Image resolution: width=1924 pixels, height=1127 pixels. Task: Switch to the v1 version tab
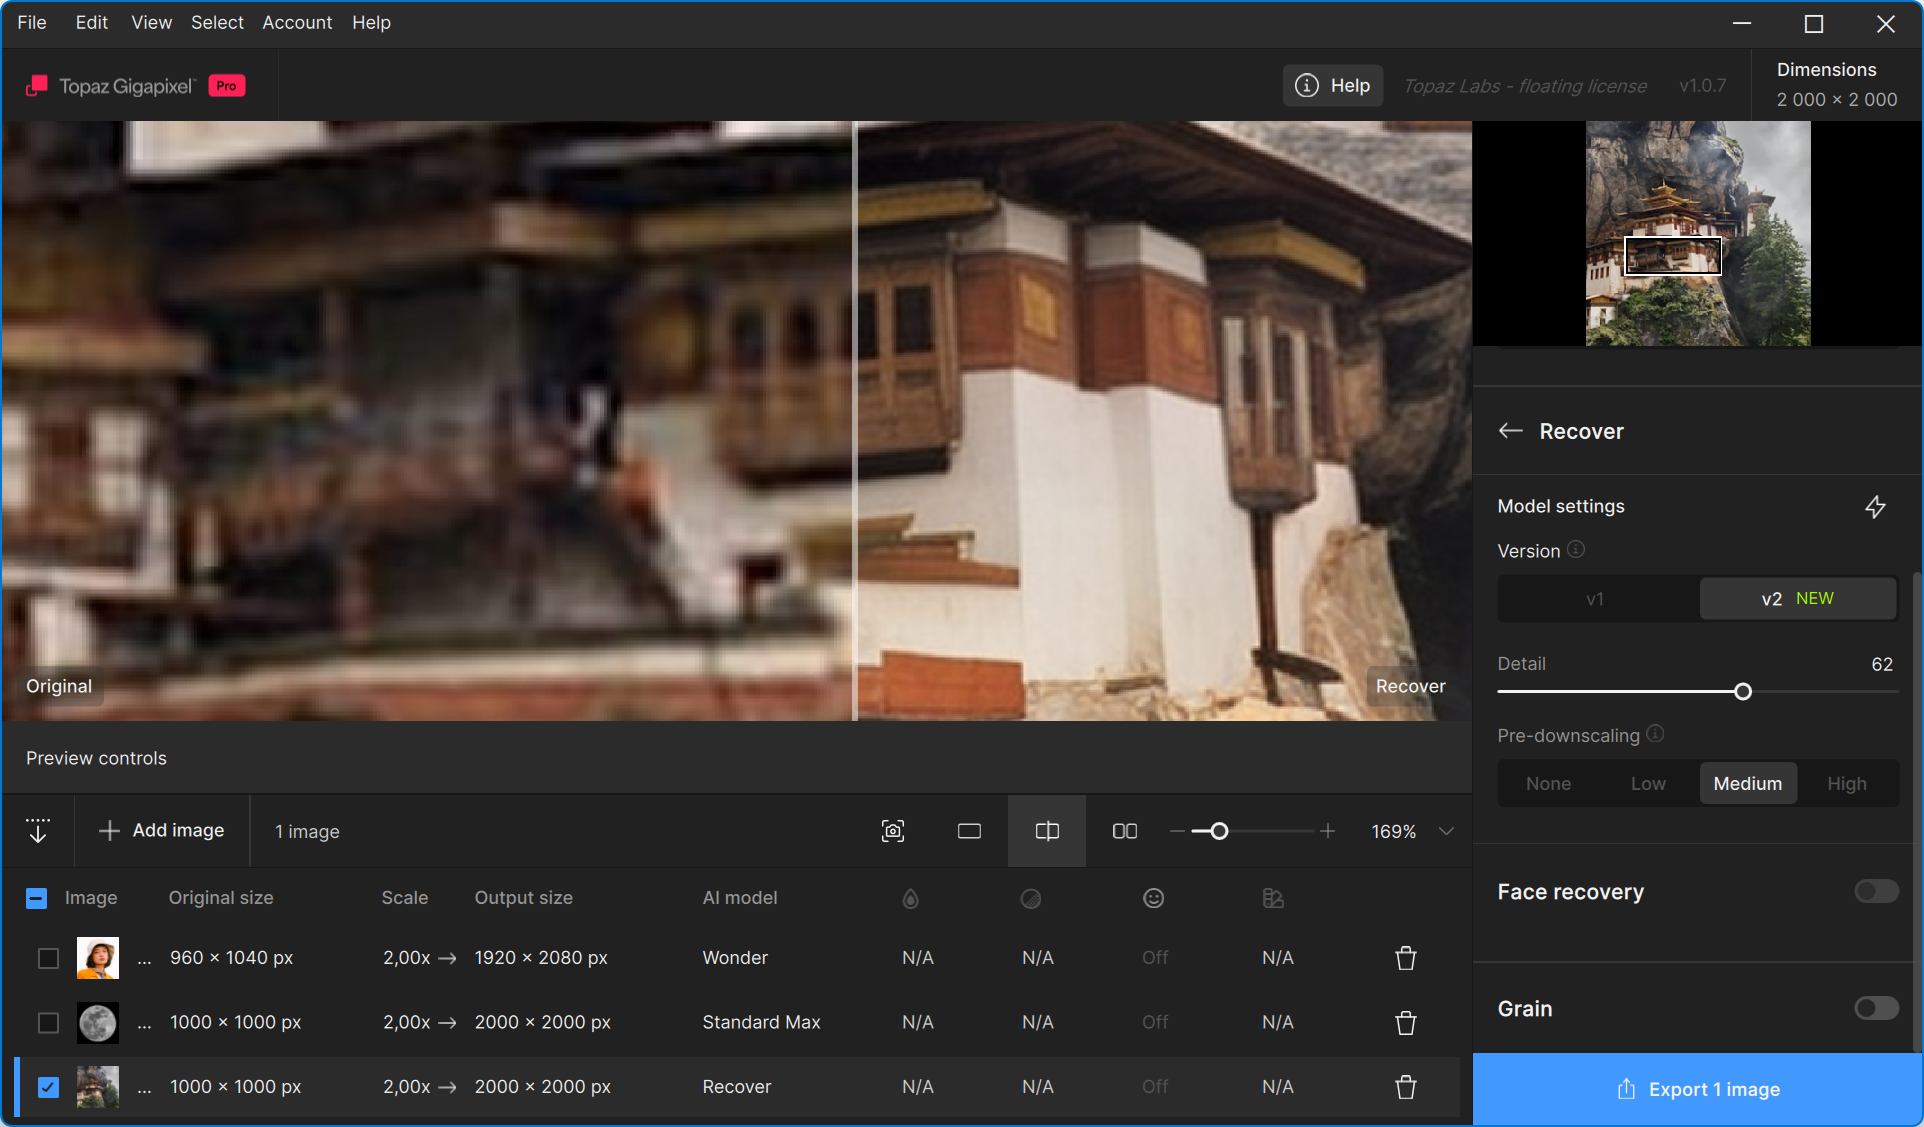1596,599
